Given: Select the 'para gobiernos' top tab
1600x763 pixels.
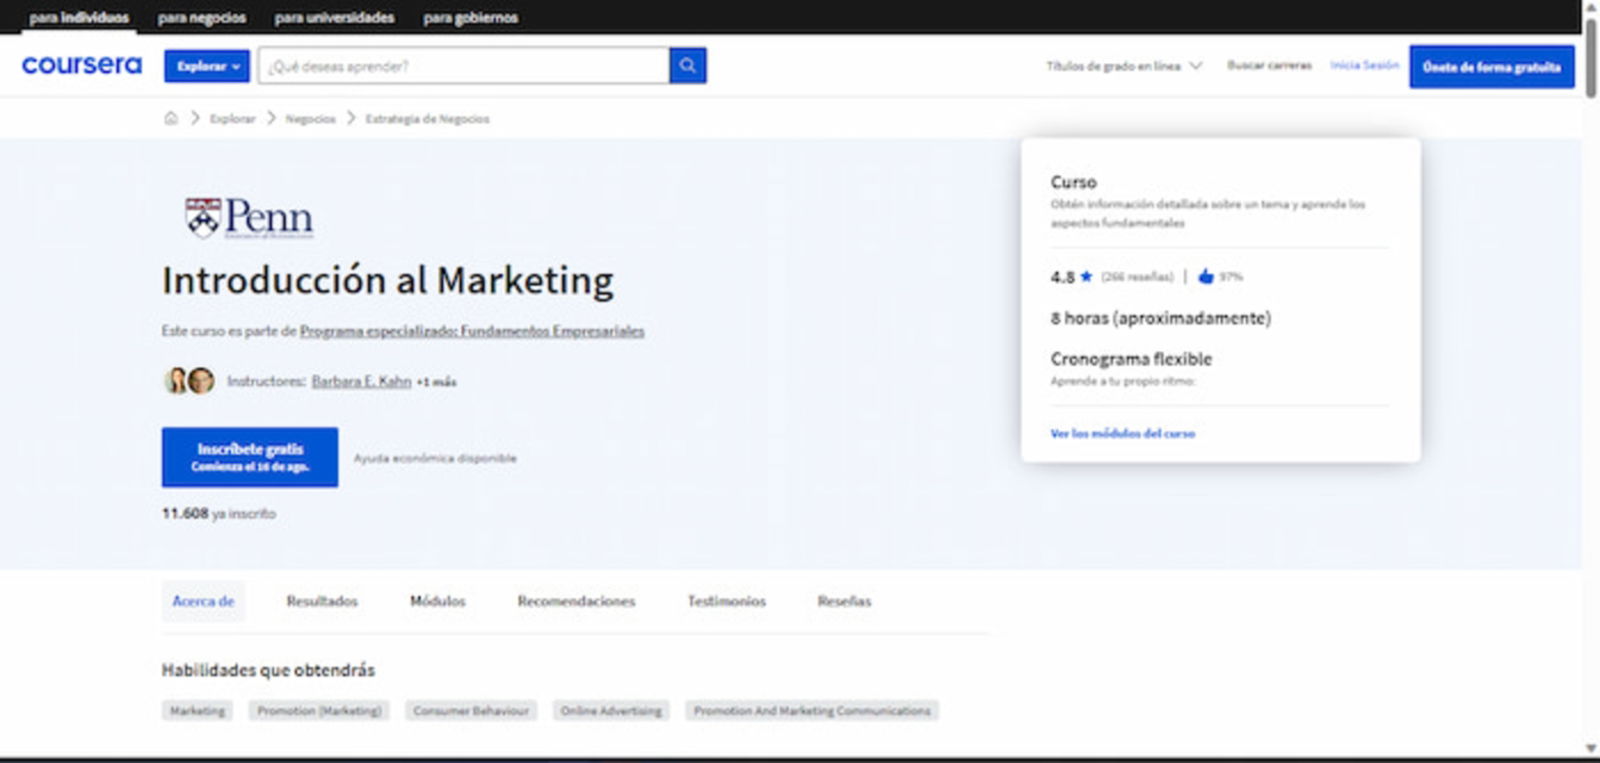Looking at the screenshot, I should point(470,17).
